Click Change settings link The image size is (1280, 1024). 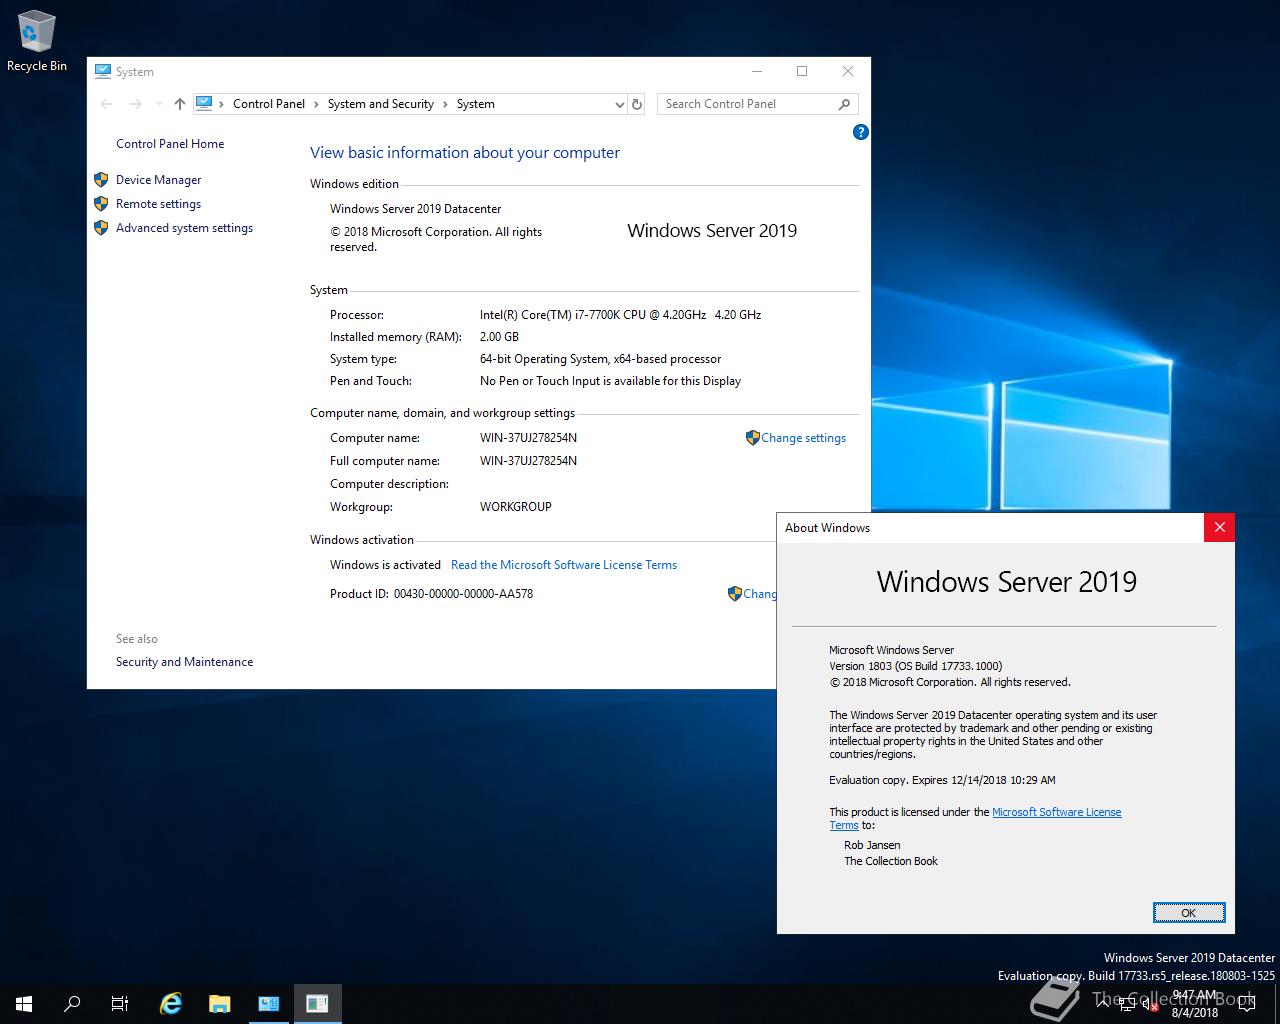tap(803, 438)
